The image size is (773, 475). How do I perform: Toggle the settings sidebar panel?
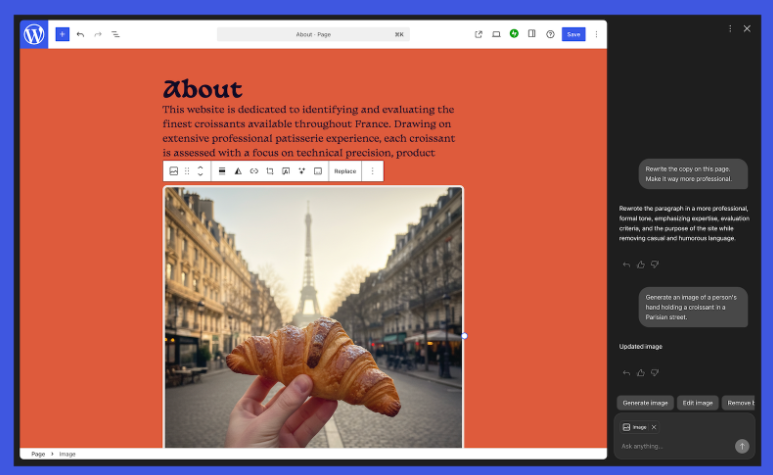[x=532, y=34]
